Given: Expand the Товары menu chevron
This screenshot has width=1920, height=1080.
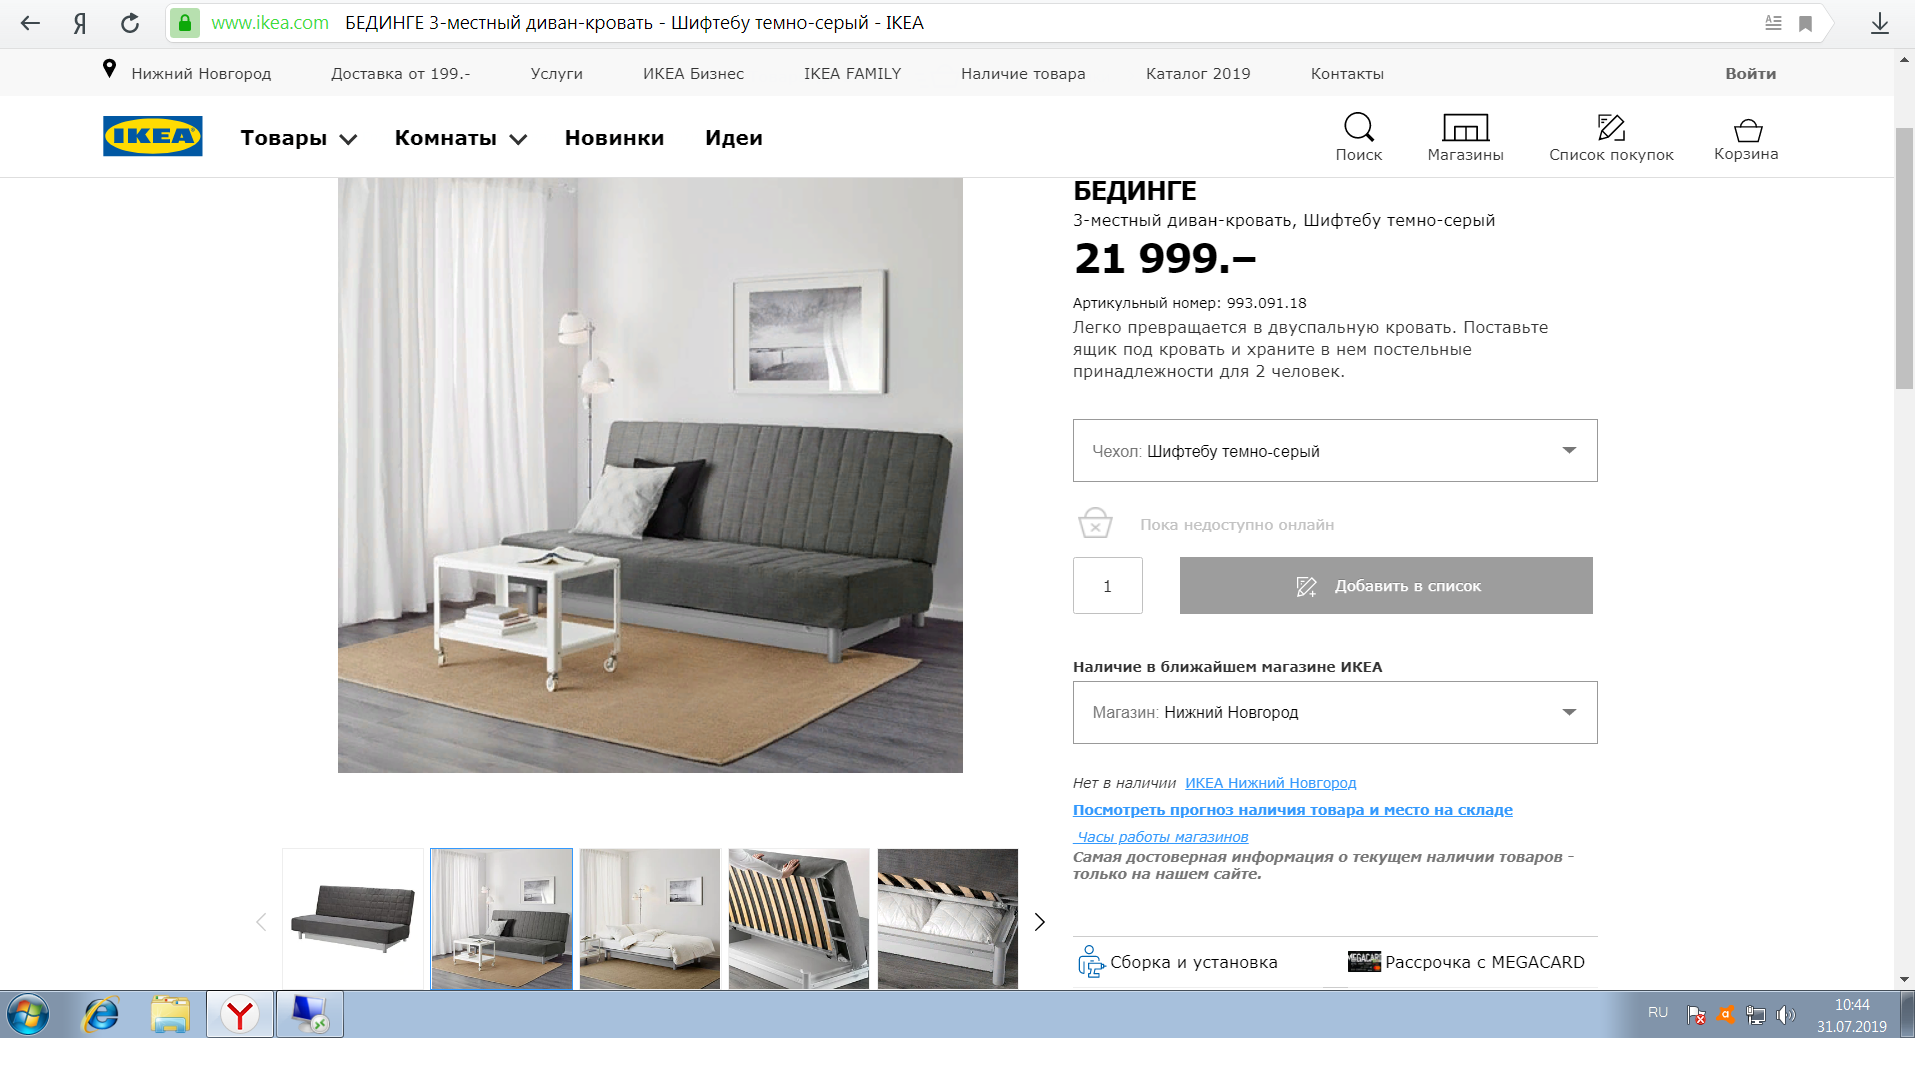Looking at the screenshot, I should 348,140.
